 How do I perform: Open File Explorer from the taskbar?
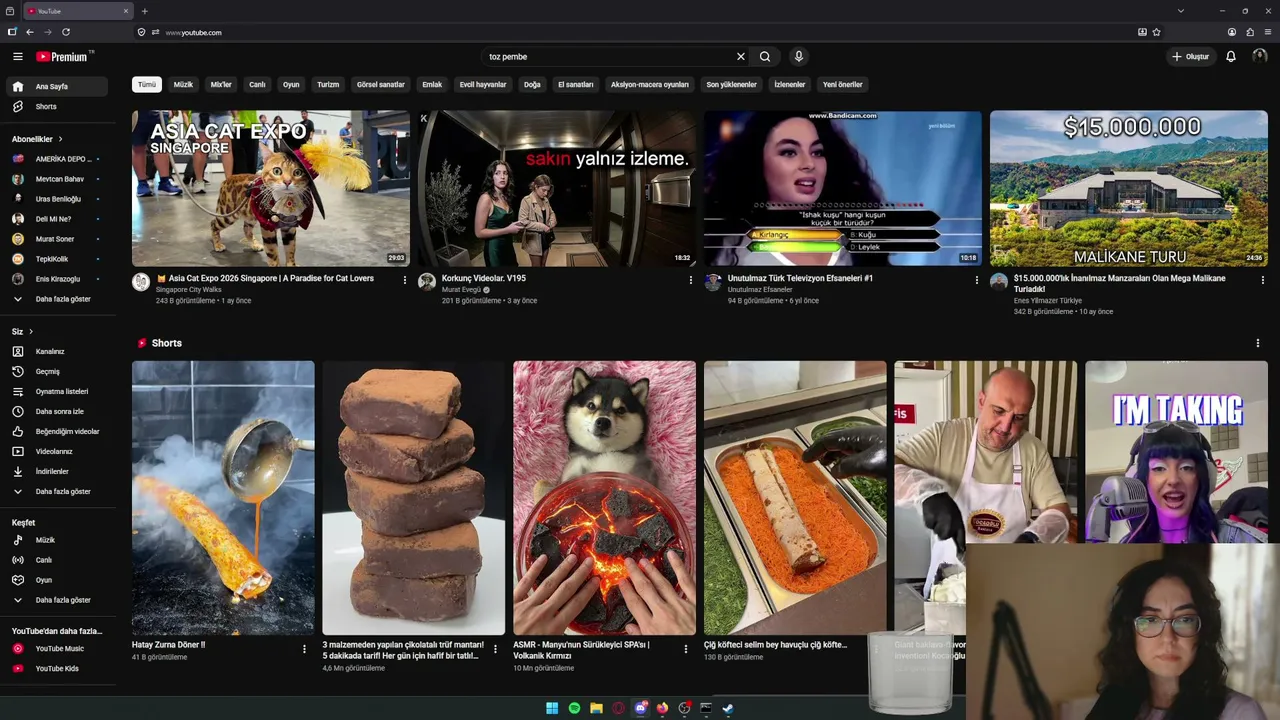click(x=596, y=708)
